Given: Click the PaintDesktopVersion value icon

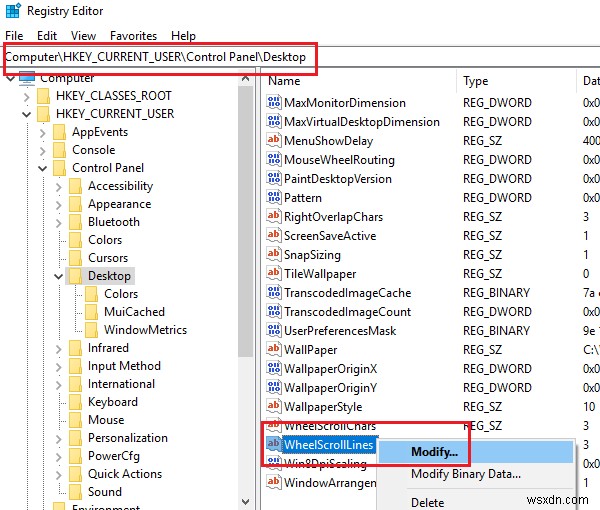Looking at the screenshot, I should [x=274, y=178].
